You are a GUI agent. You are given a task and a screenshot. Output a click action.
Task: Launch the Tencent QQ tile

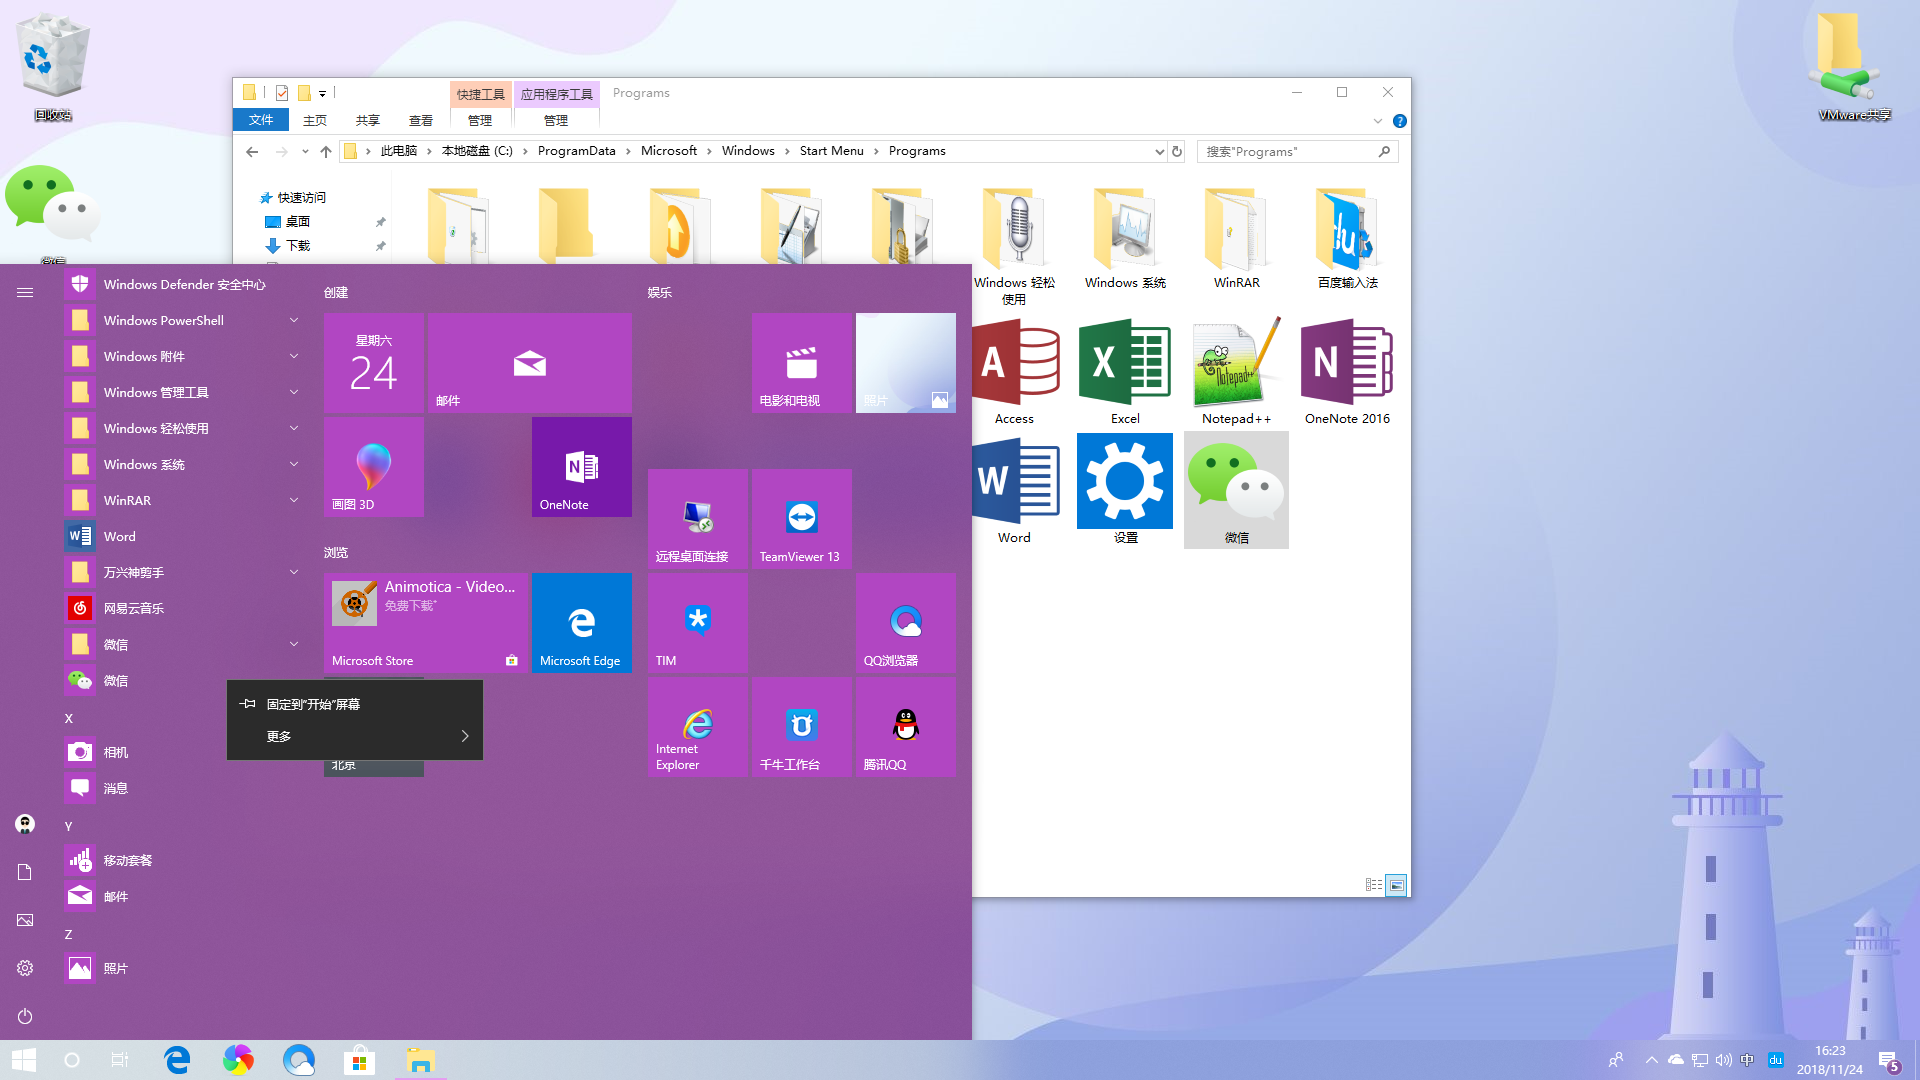pyautogui.click(x=905, y=727)
